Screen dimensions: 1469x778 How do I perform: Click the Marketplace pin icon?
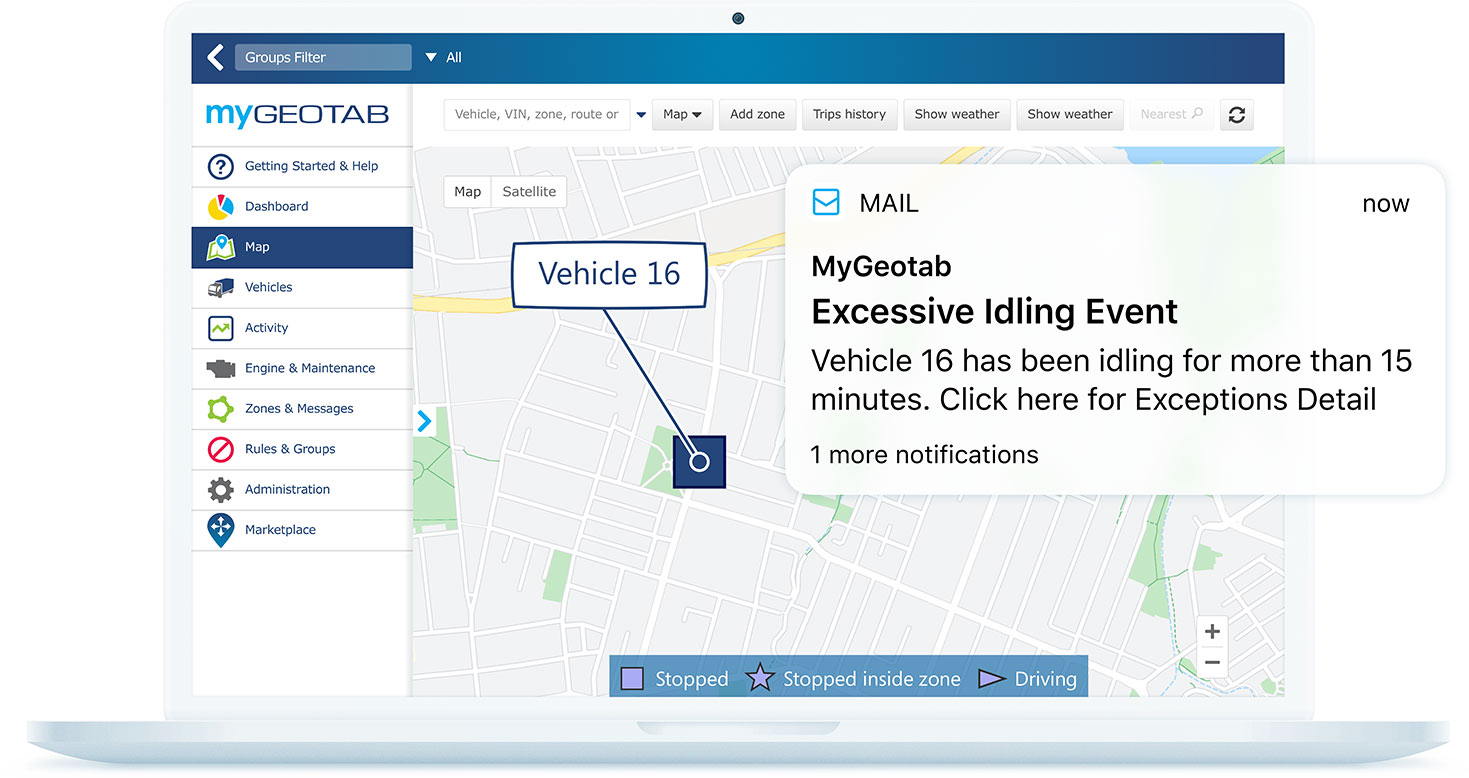220,530
